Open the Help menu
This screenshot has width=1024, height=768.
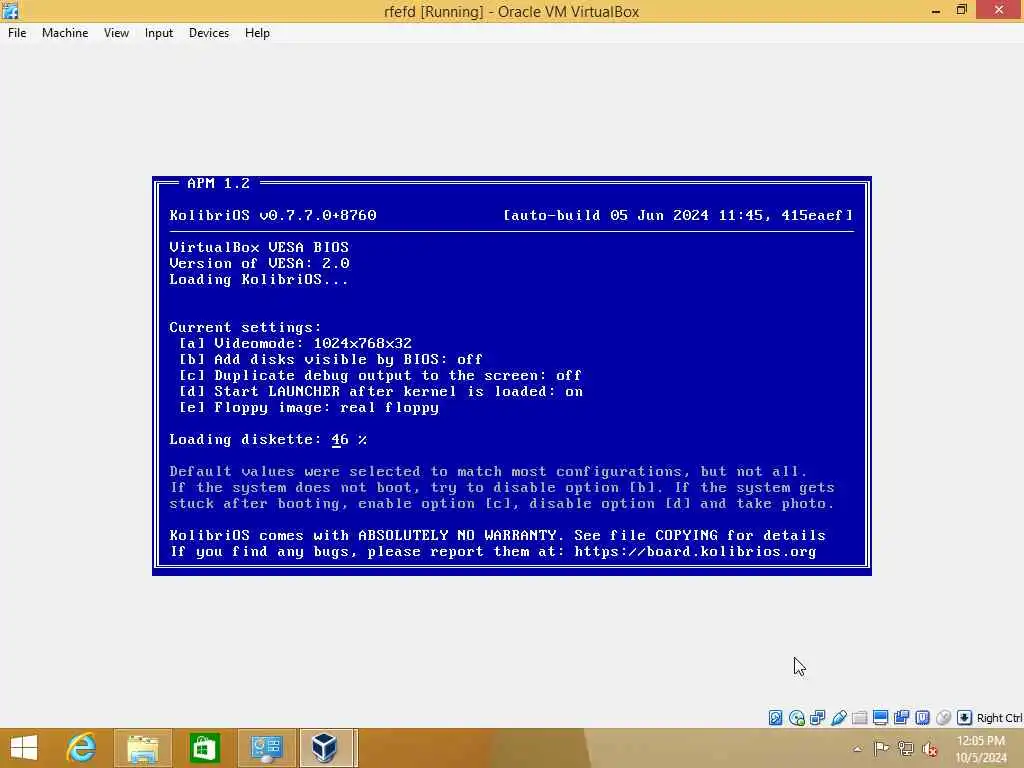point(257,33)
